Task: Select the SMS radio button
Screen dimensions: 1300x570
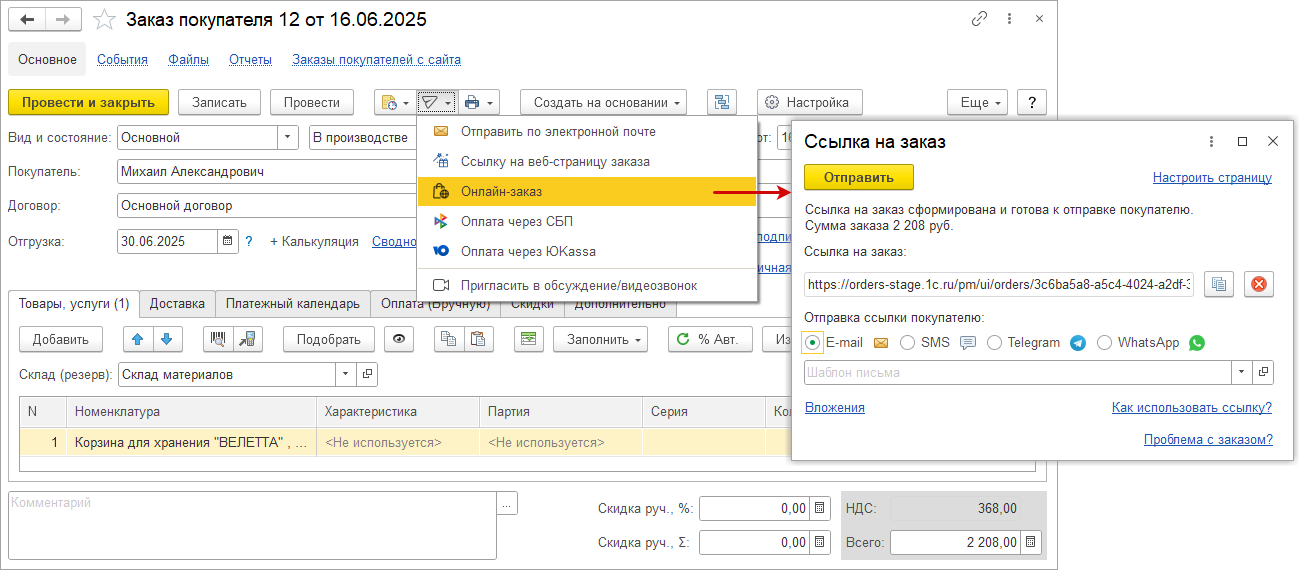Action: point(908,343)
